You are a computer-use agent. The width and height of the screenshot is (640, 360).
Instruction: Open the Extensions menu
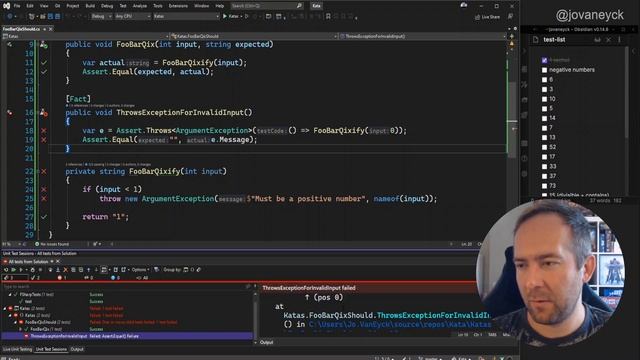click(178, 6)
